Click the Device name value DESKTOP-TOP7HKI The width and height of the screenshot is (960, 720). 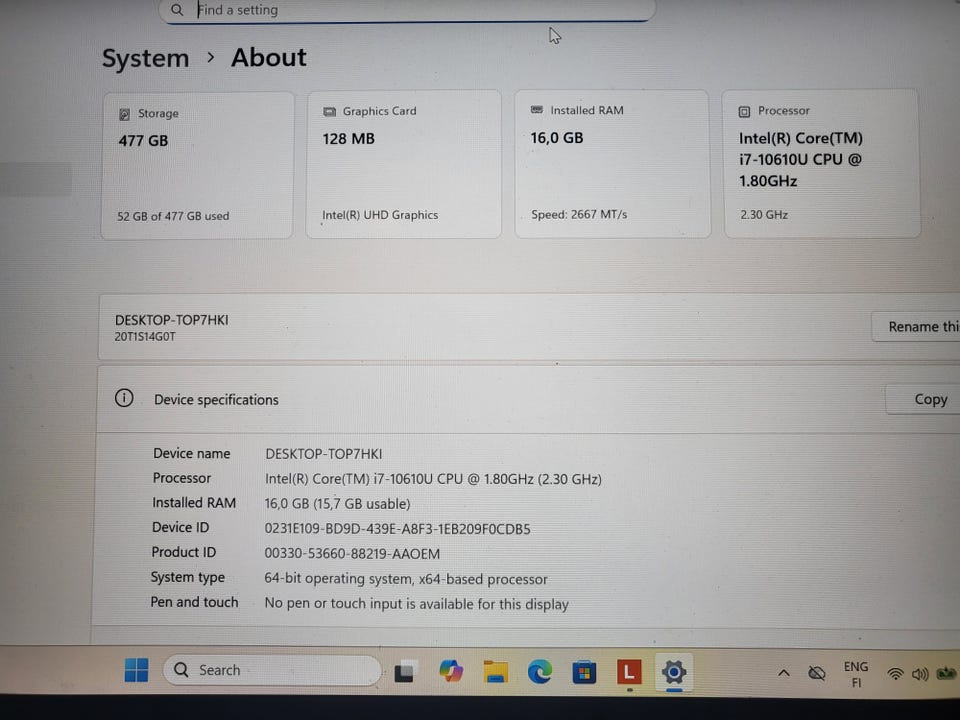pyautogui.click(x=323, y=454)
